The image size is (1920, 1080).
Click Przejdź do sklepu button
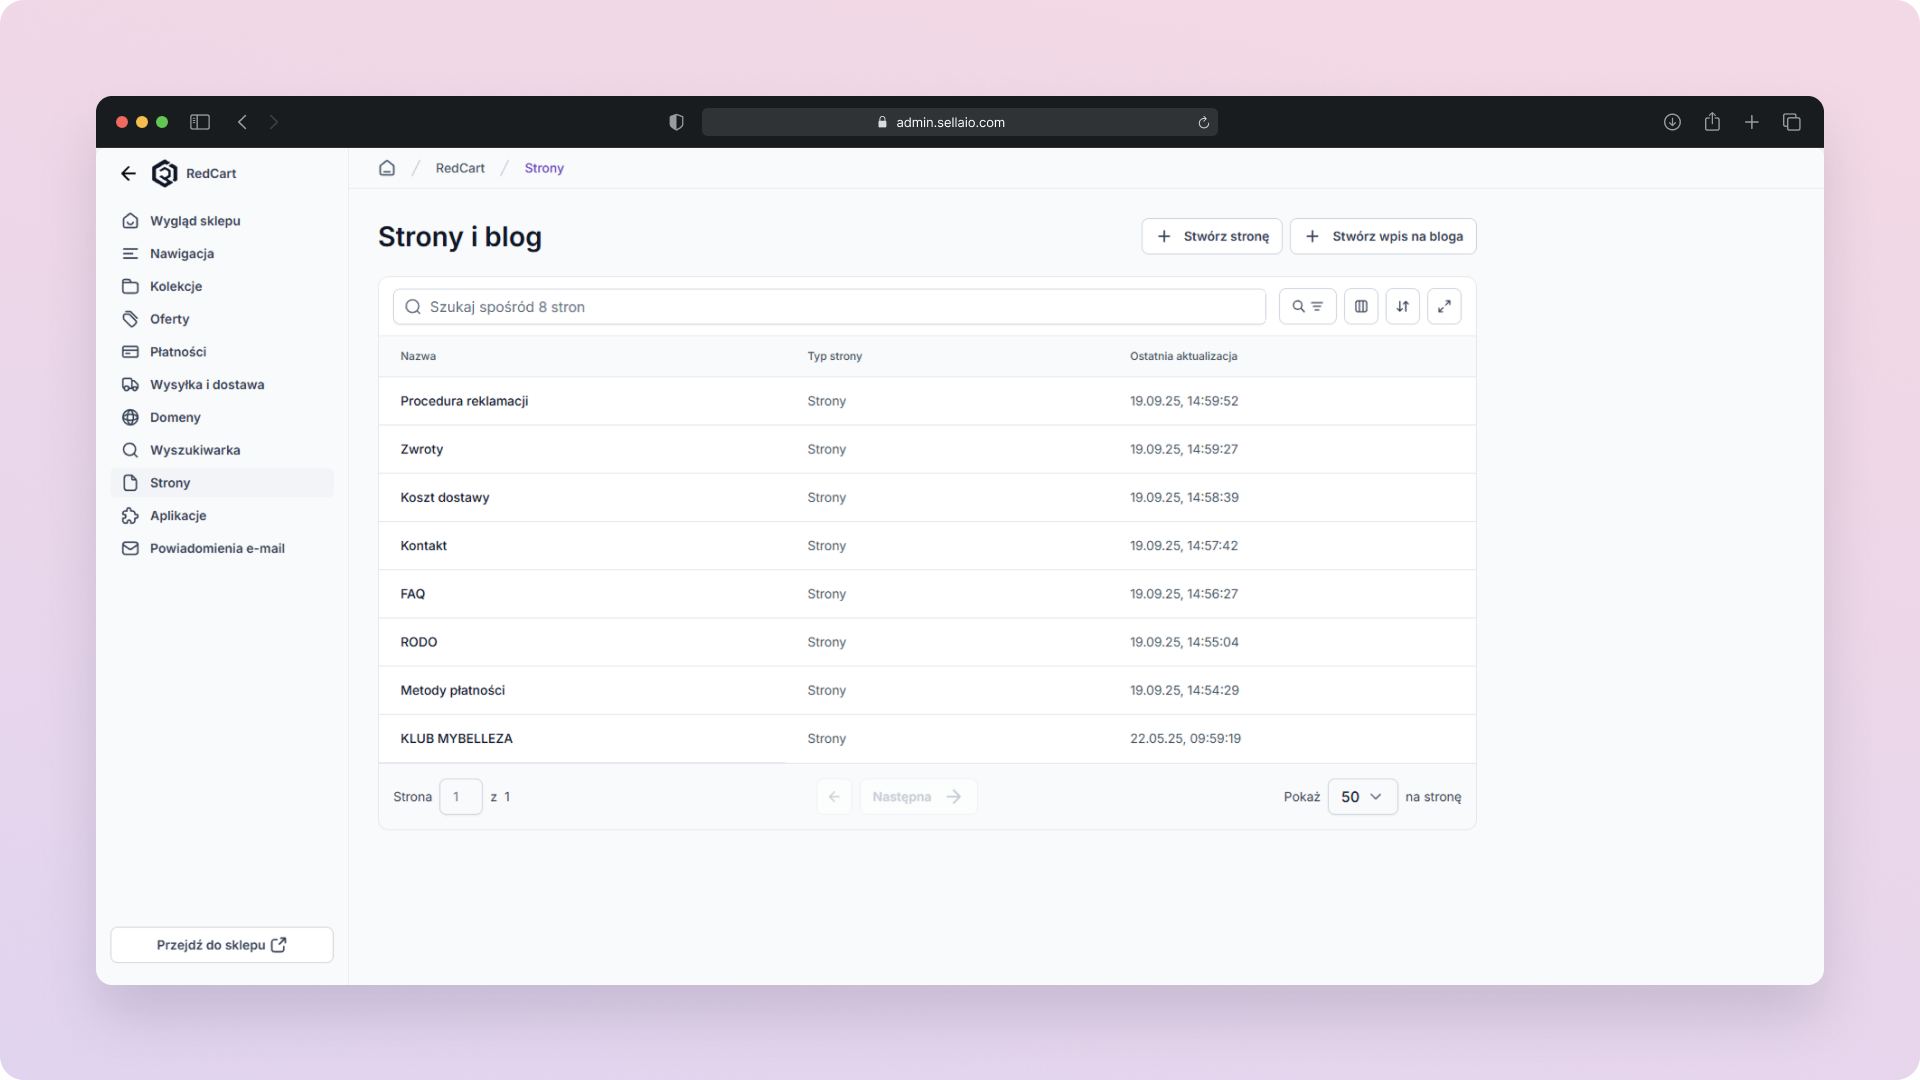coord(222,945)
